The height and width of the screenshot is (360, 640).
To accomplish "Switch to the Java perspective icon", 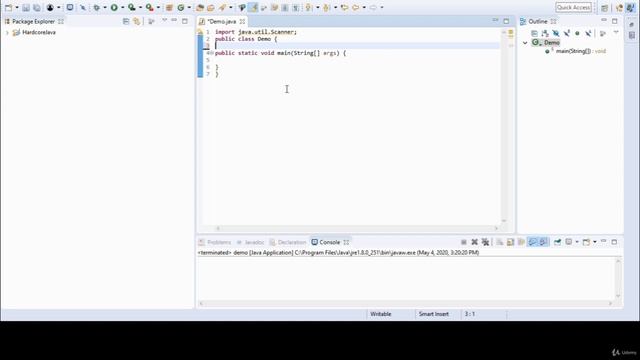I will (x=630, y=7).
